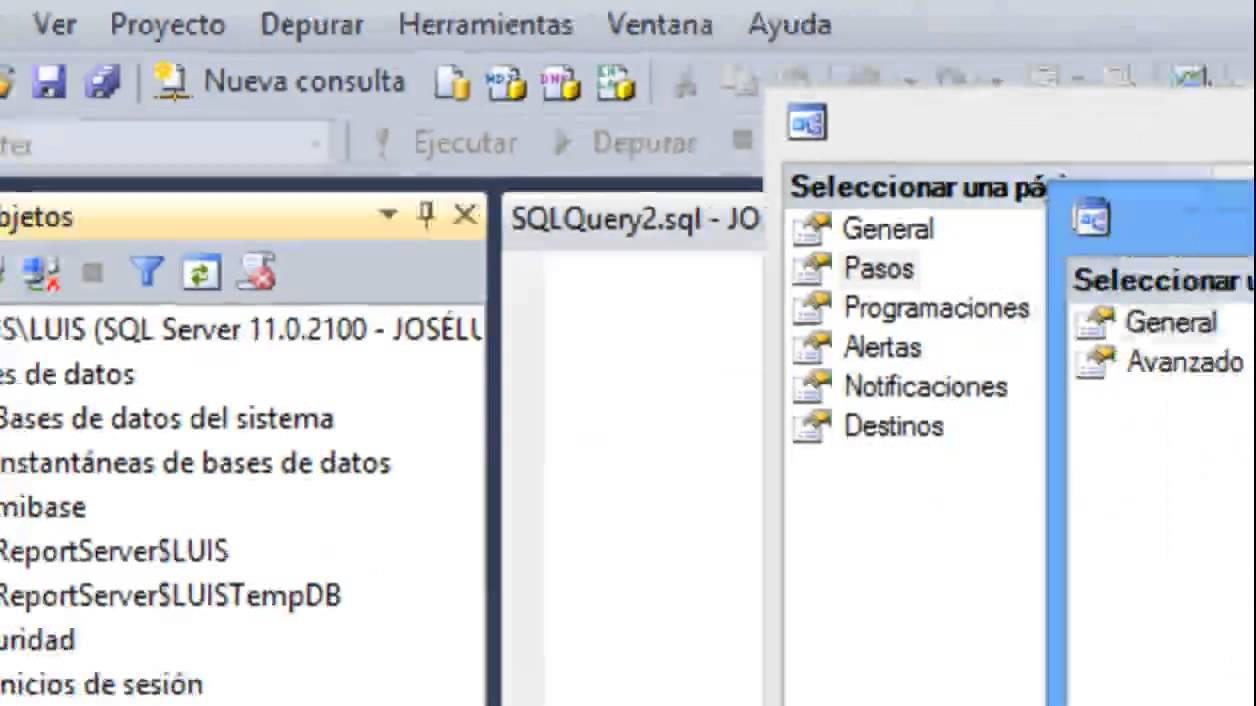
Task: Open the Proyecto menu
Action: point(167,24)
